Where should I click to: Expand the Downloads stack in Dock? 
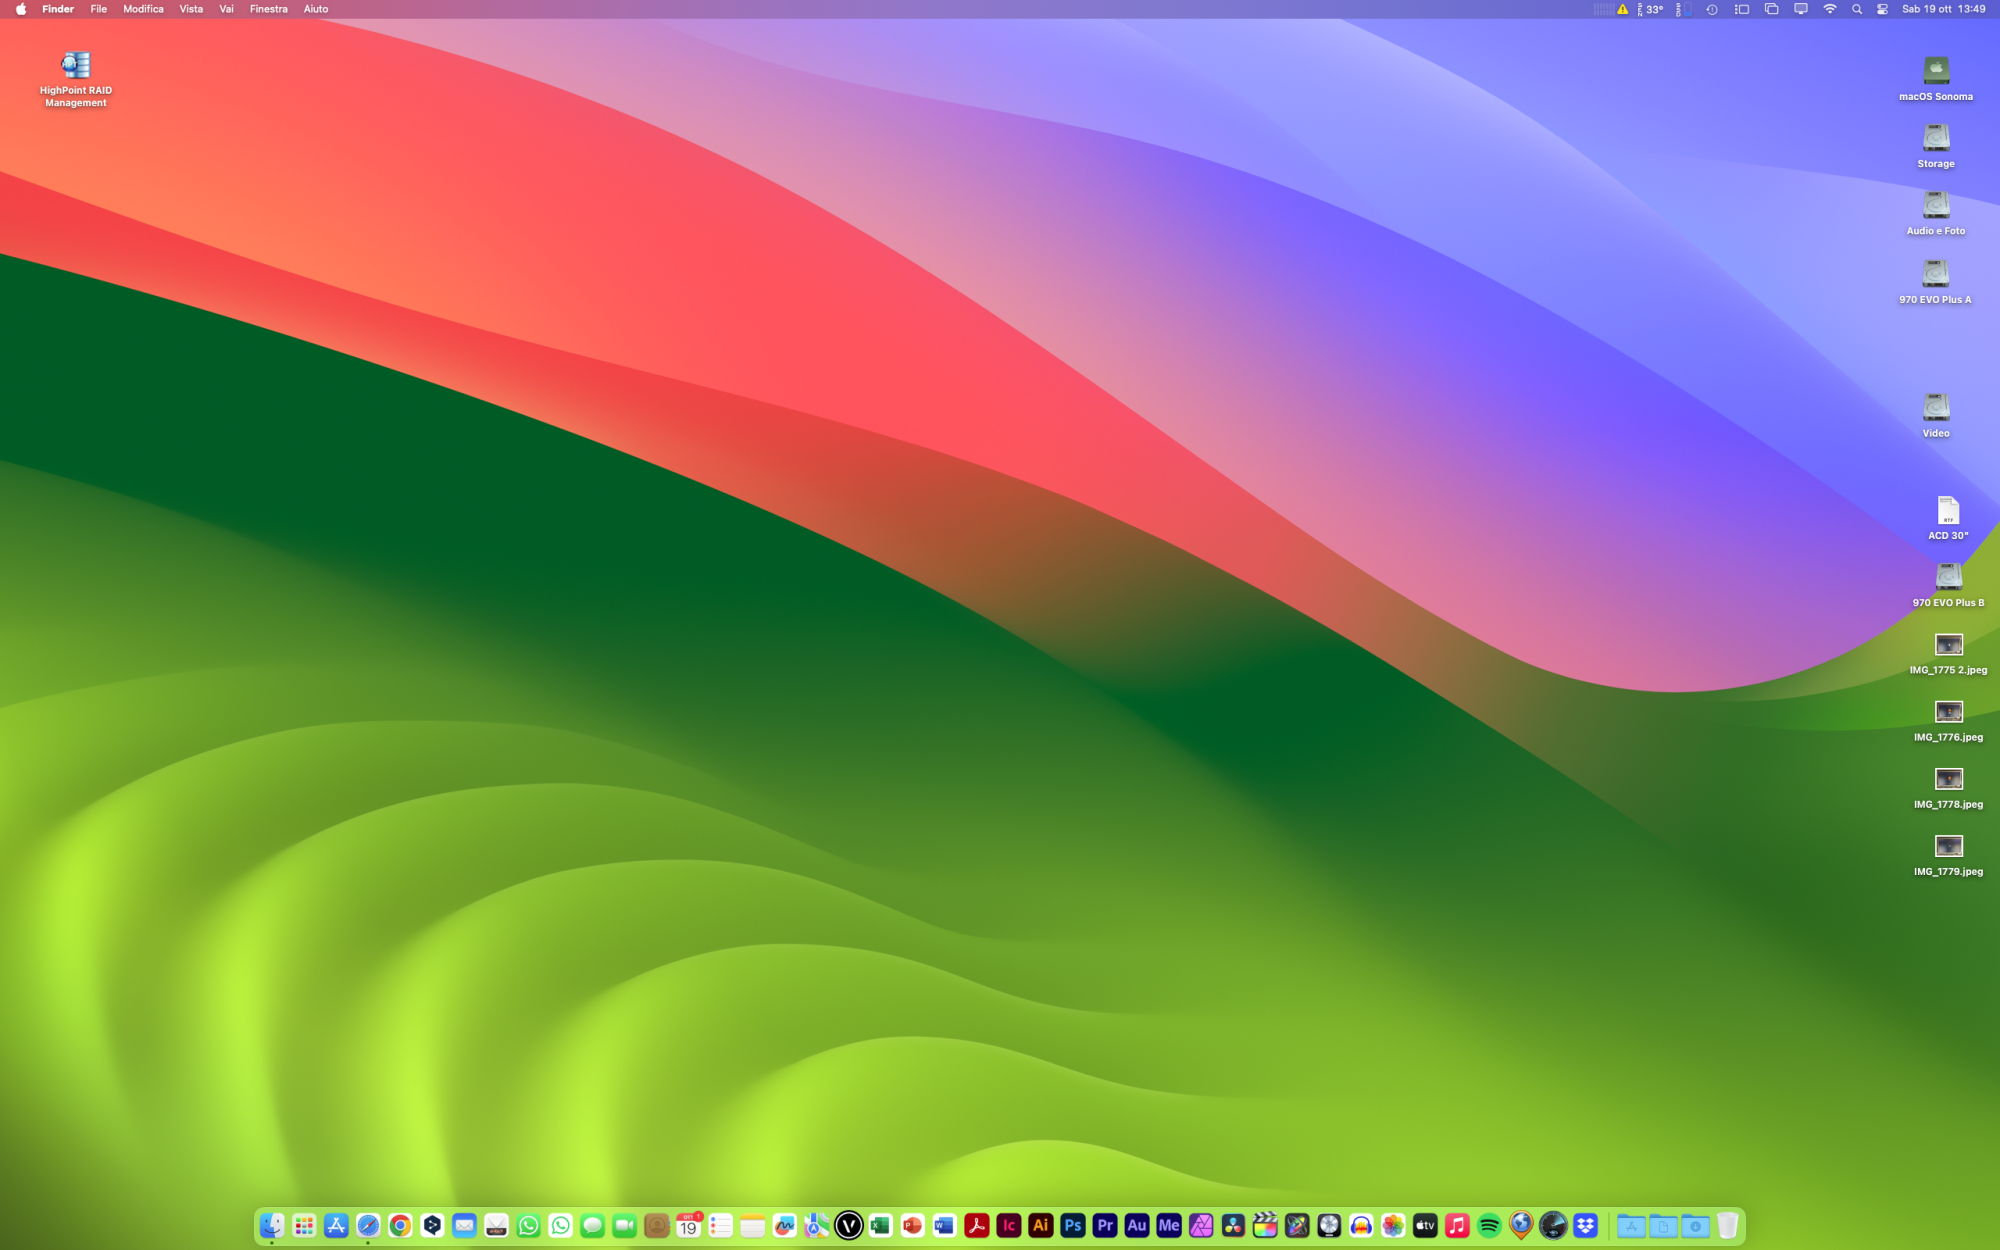tap(1695, 1225)
